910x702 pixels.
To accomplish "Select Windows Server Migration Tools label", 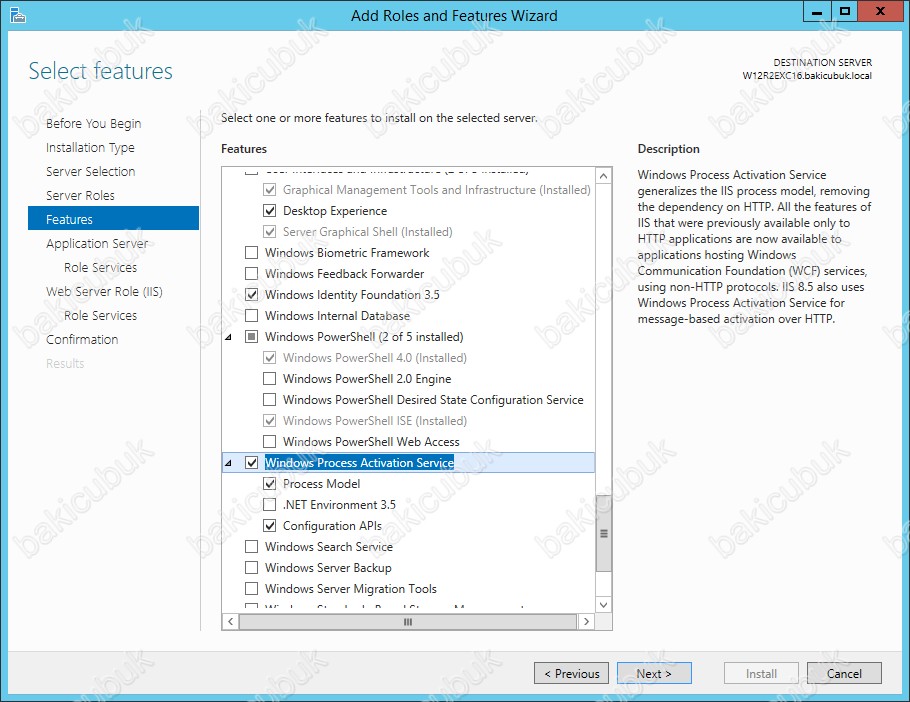I will click(351, 588).
